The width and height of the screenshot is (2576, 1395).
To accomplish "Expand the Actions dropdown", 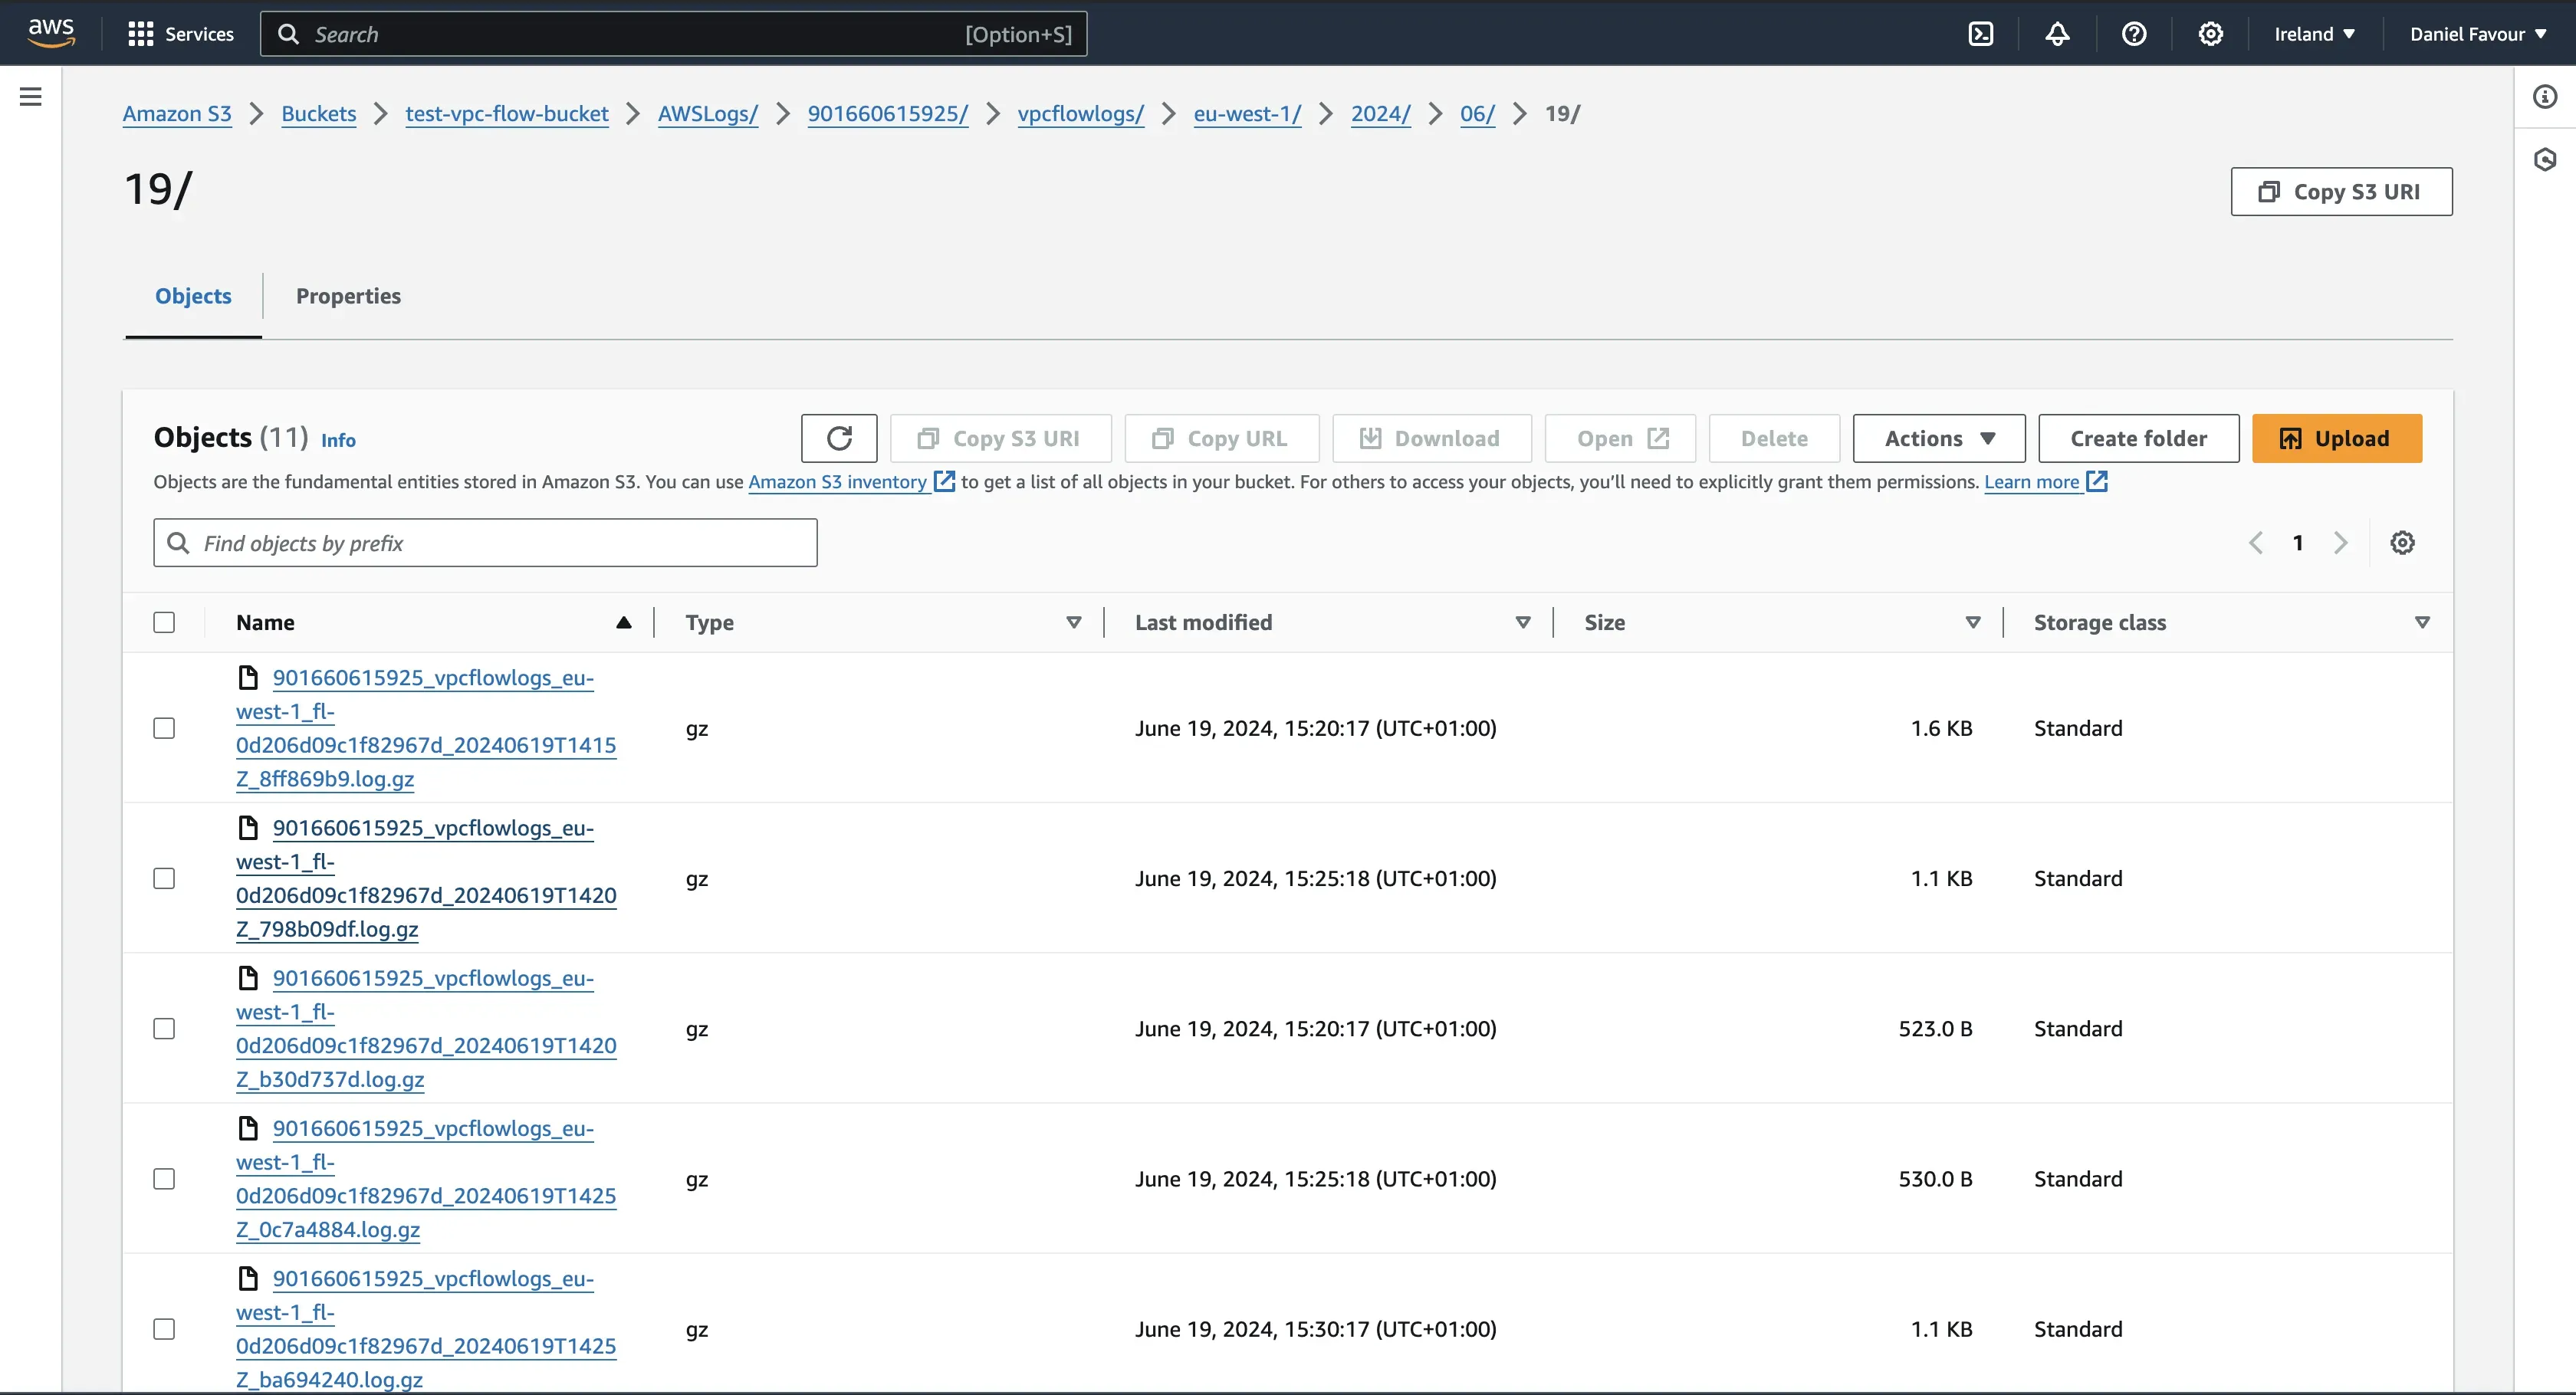I will [x=1939, y=438].
